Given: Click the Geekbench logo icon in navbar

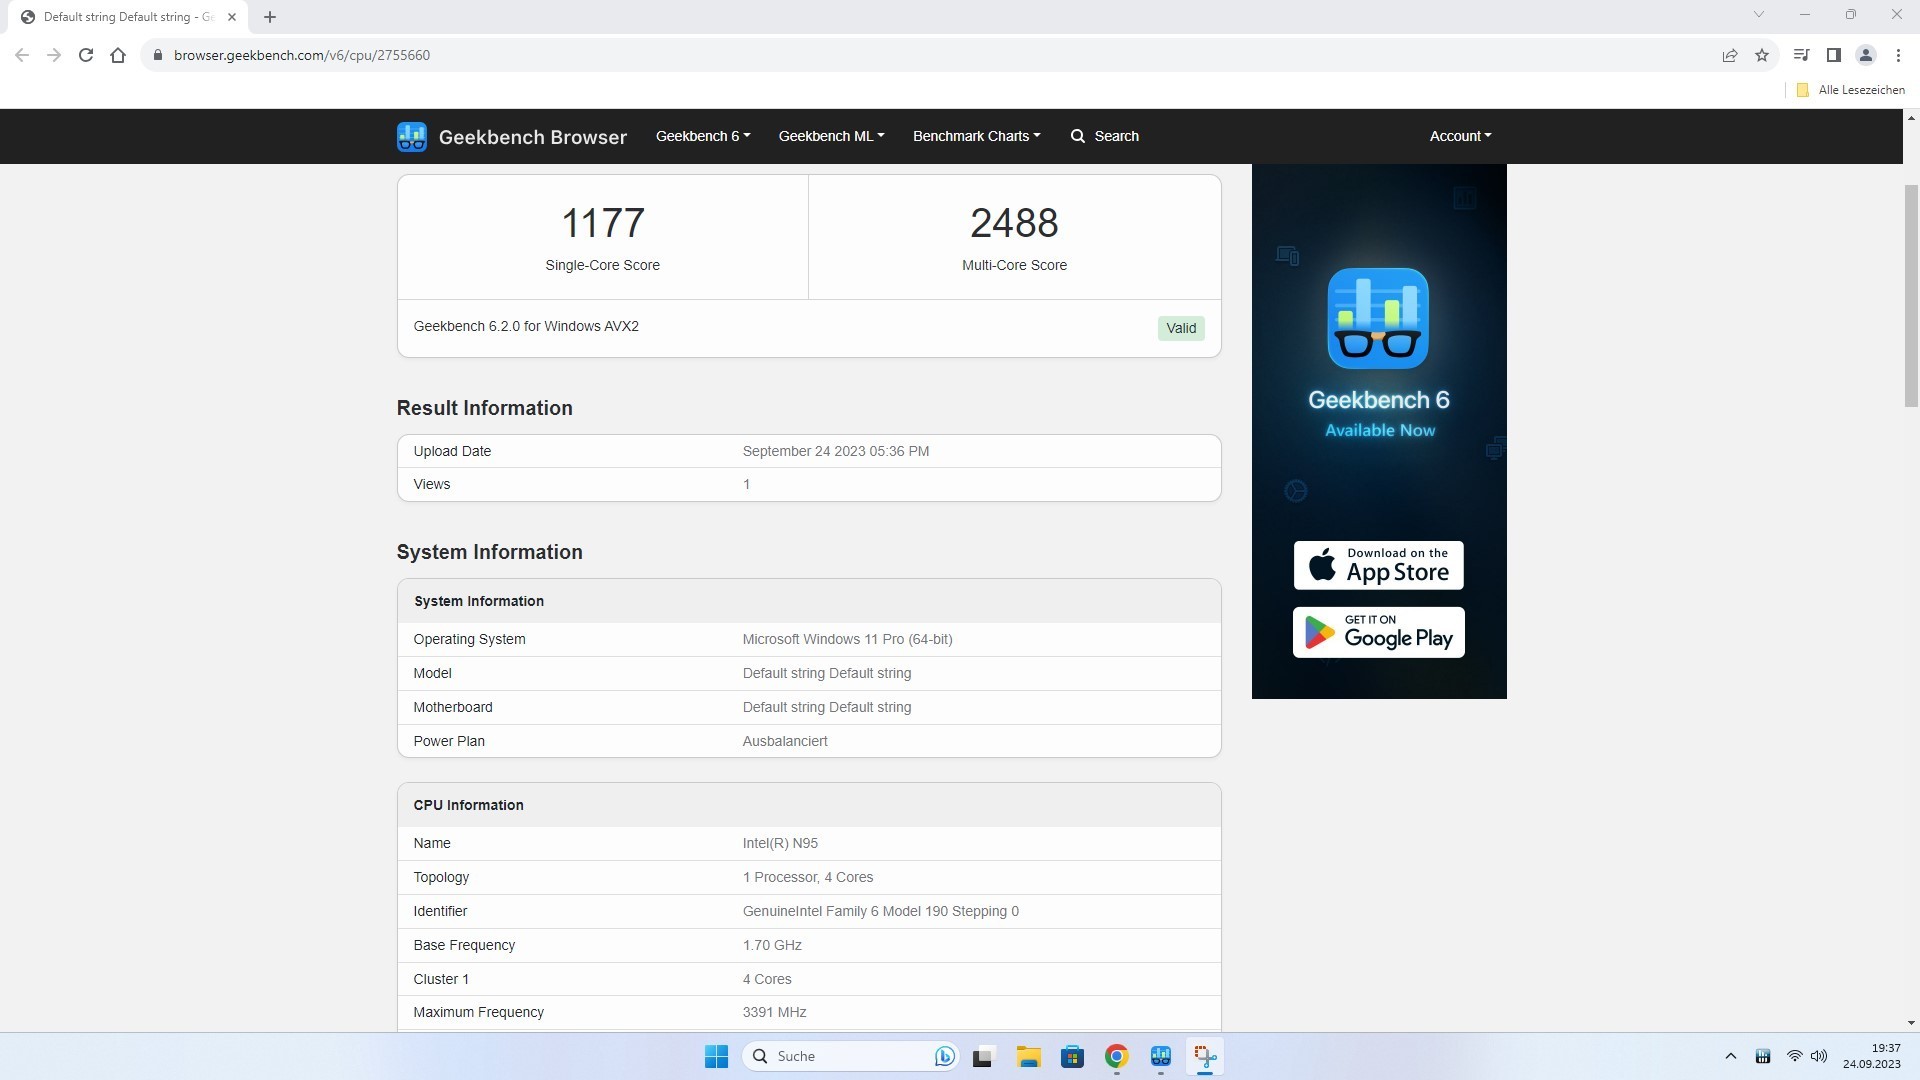Looking at the screenshot, I should (411, 137).
